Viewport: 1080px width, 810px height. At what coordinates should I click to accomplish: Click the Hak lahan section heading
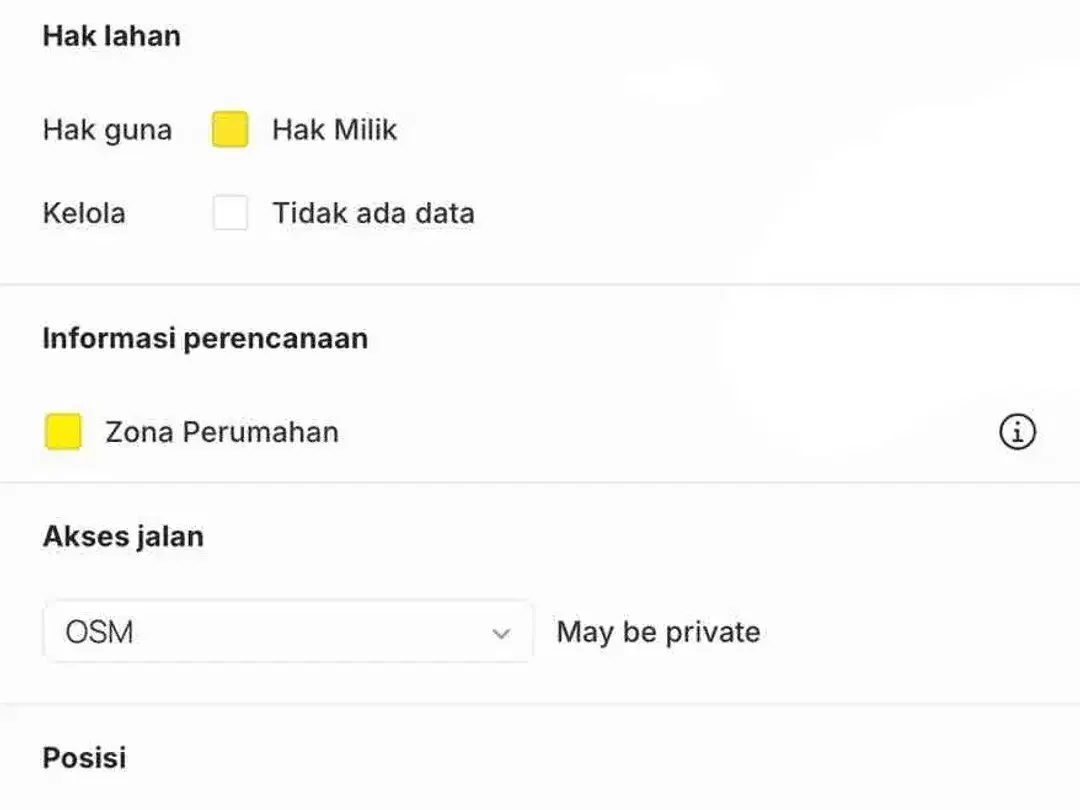(112, 36)
